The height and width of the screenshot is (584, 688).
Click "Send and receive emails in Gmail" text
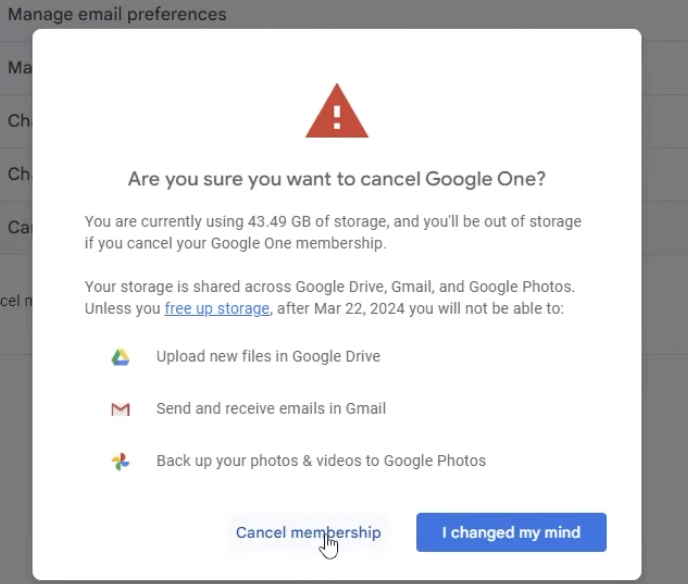(x=271, y=409)
